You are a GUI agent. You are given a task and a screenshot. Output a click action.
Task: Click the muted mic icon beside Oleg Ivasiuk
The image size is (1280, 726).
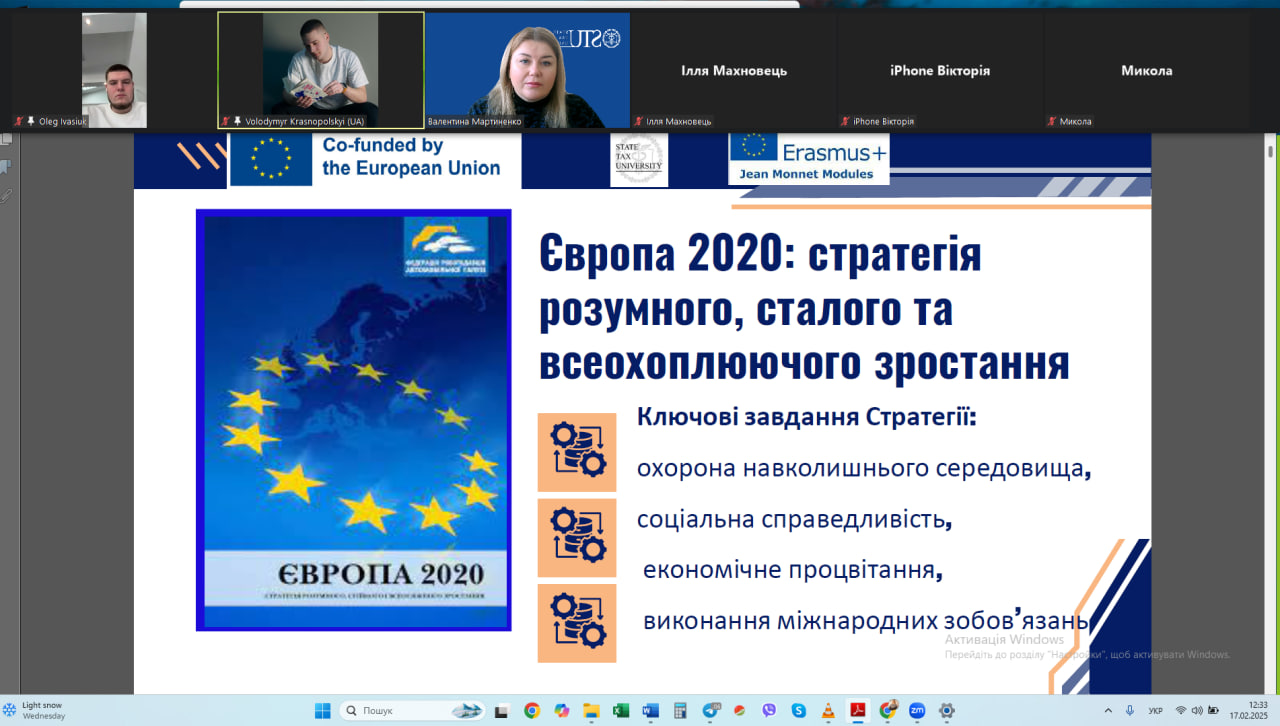19,121
